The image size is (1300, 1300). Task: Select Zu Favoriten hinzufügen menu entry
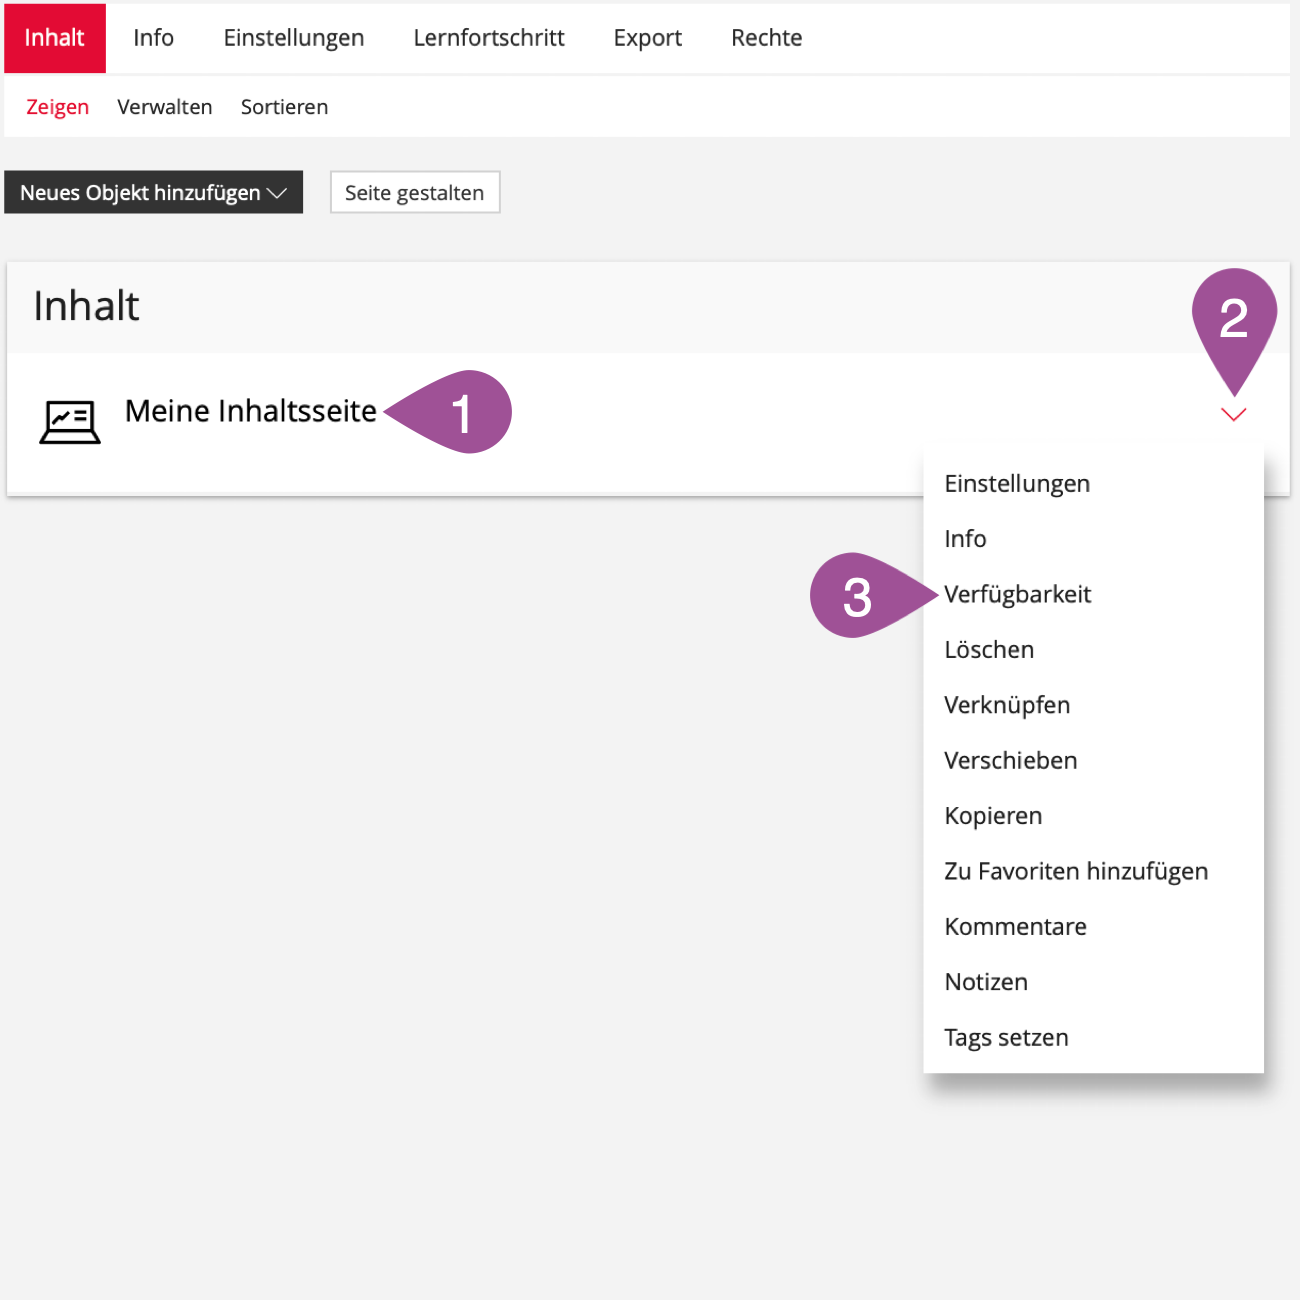[x=1076, y=871]
